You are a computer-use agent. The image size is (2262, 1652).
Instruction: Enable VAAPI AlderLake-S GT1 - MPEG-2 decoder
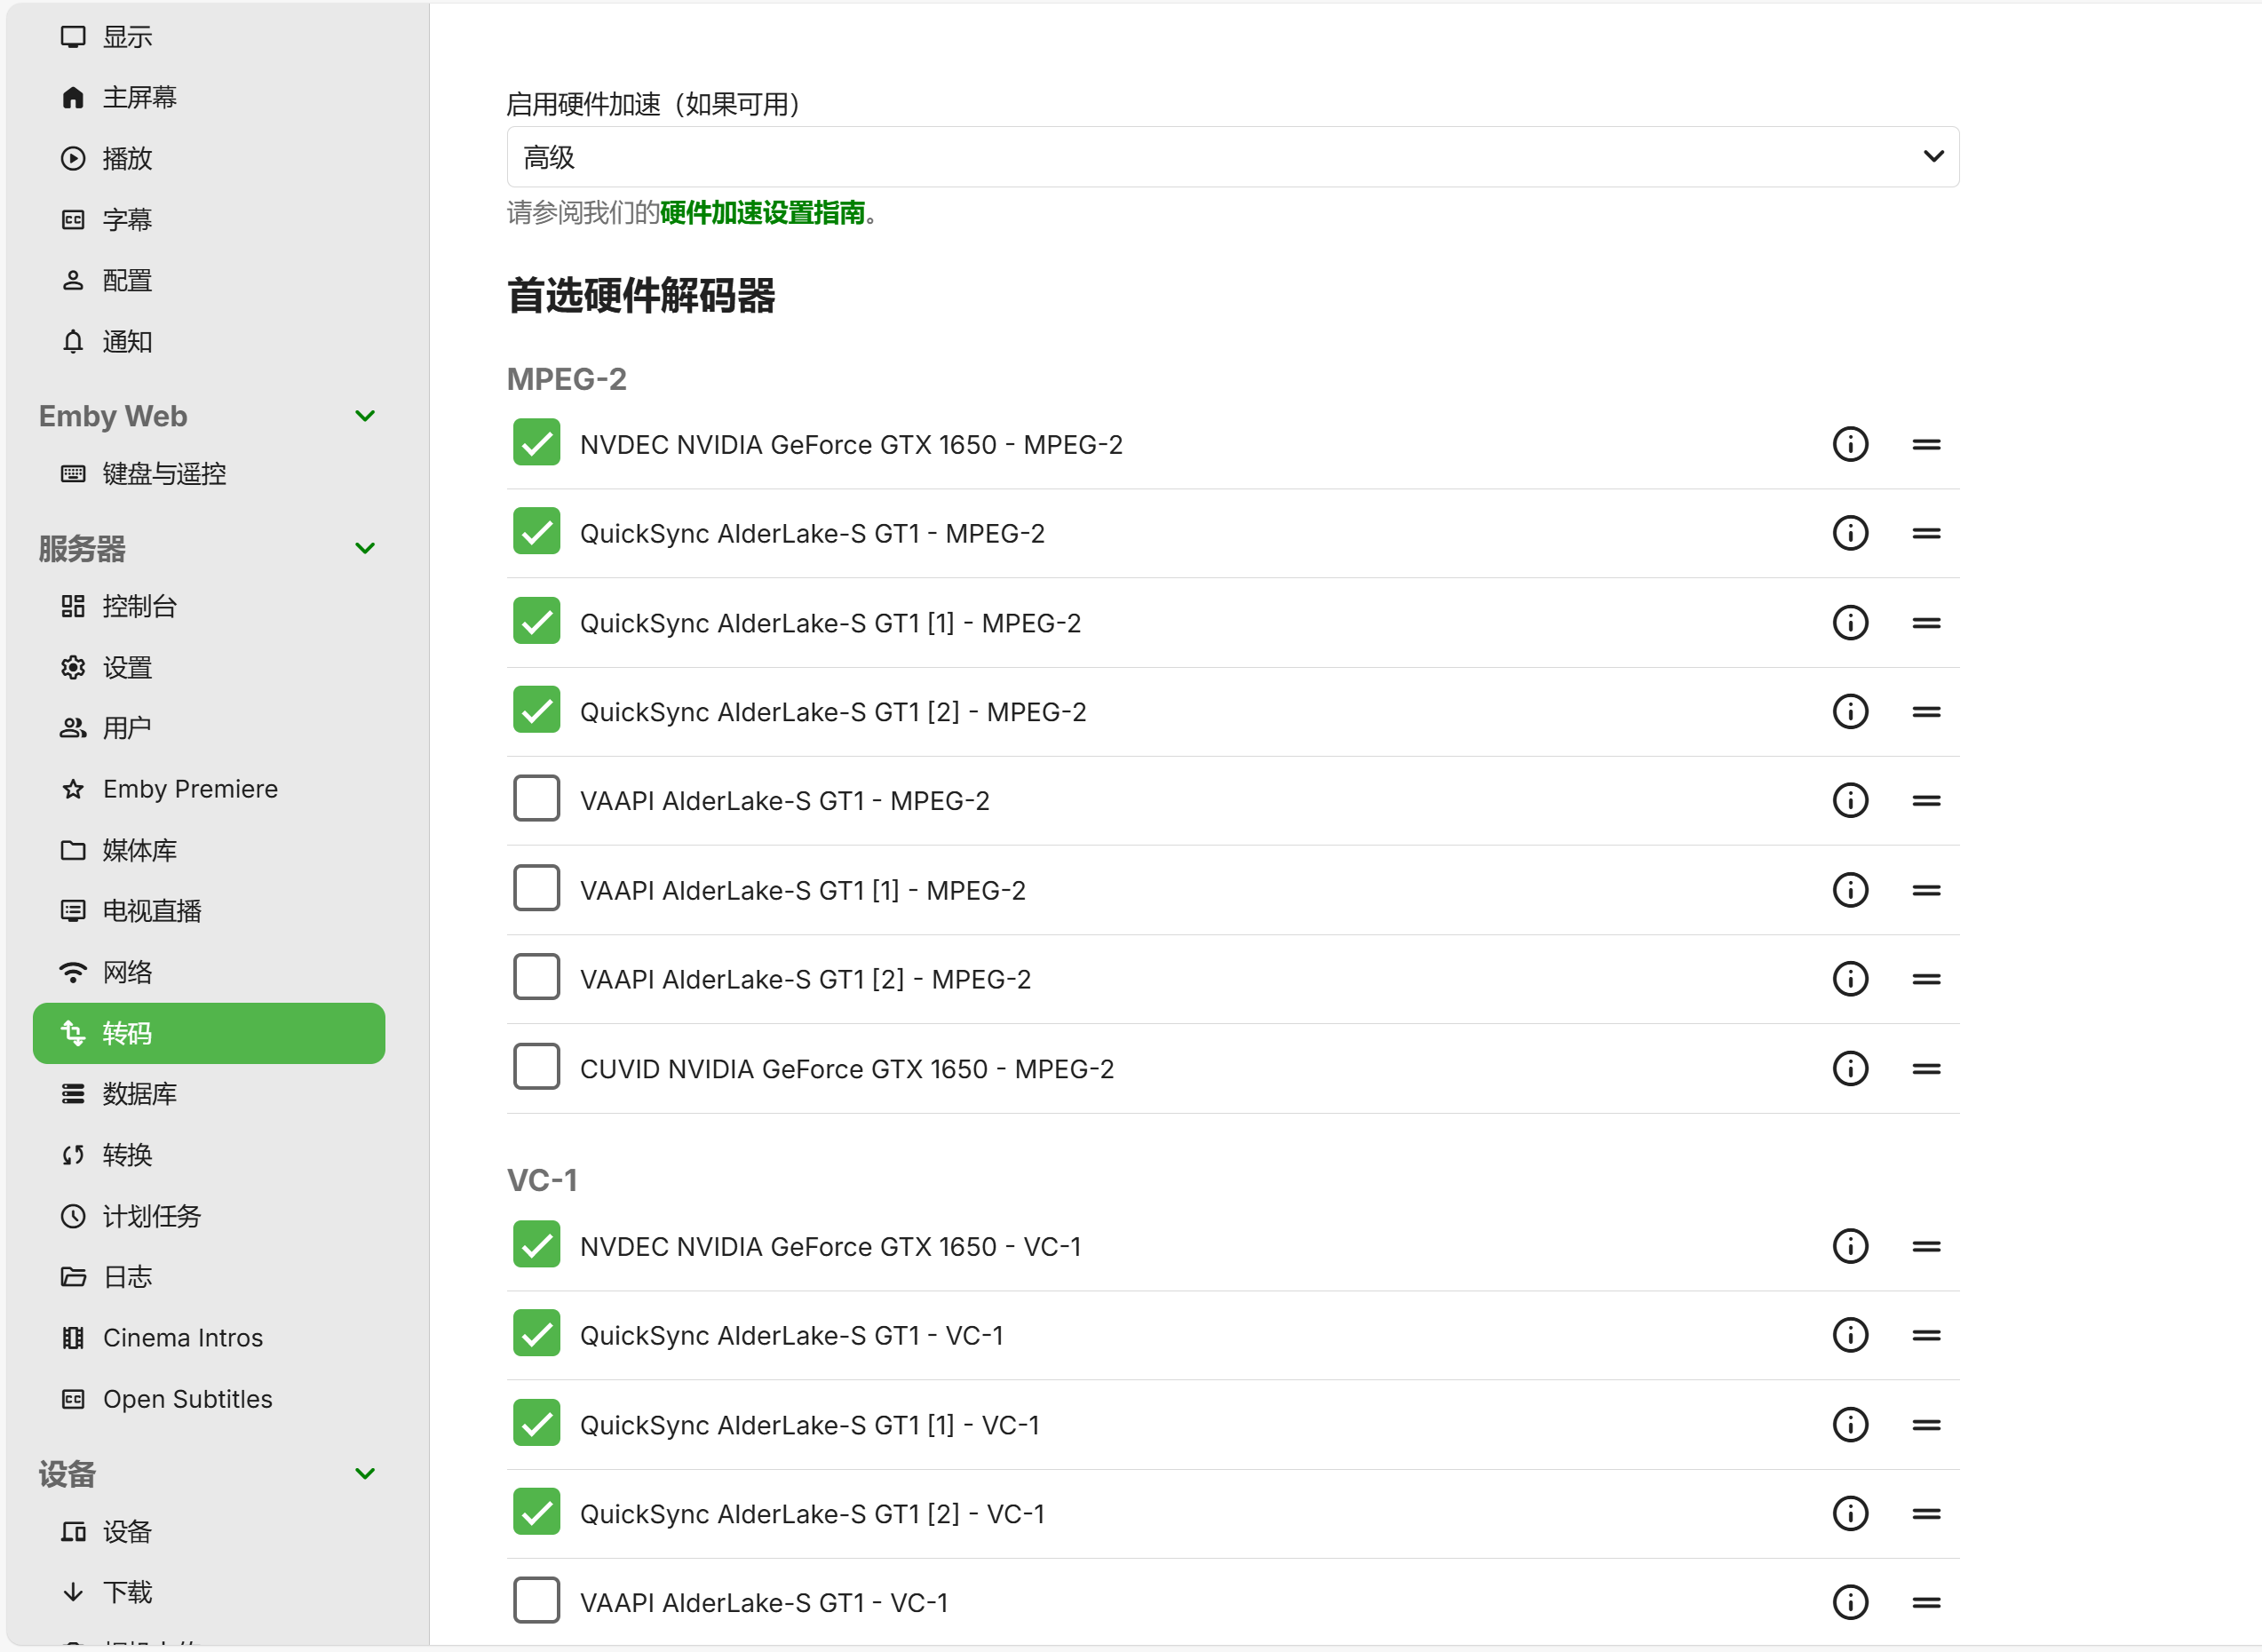coord(536,799)
